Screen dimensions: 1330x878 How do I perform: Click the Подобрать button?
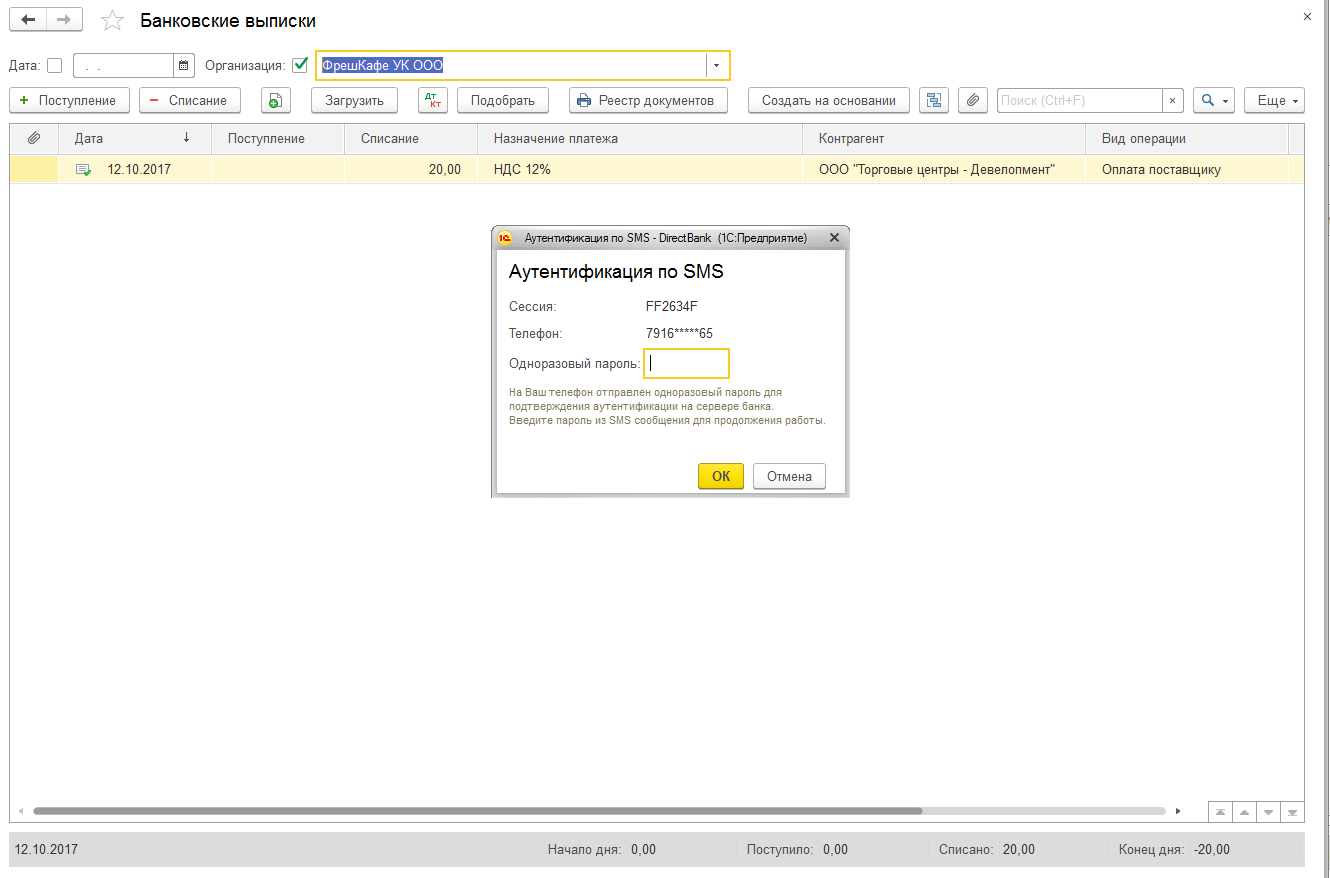[502, 100]
